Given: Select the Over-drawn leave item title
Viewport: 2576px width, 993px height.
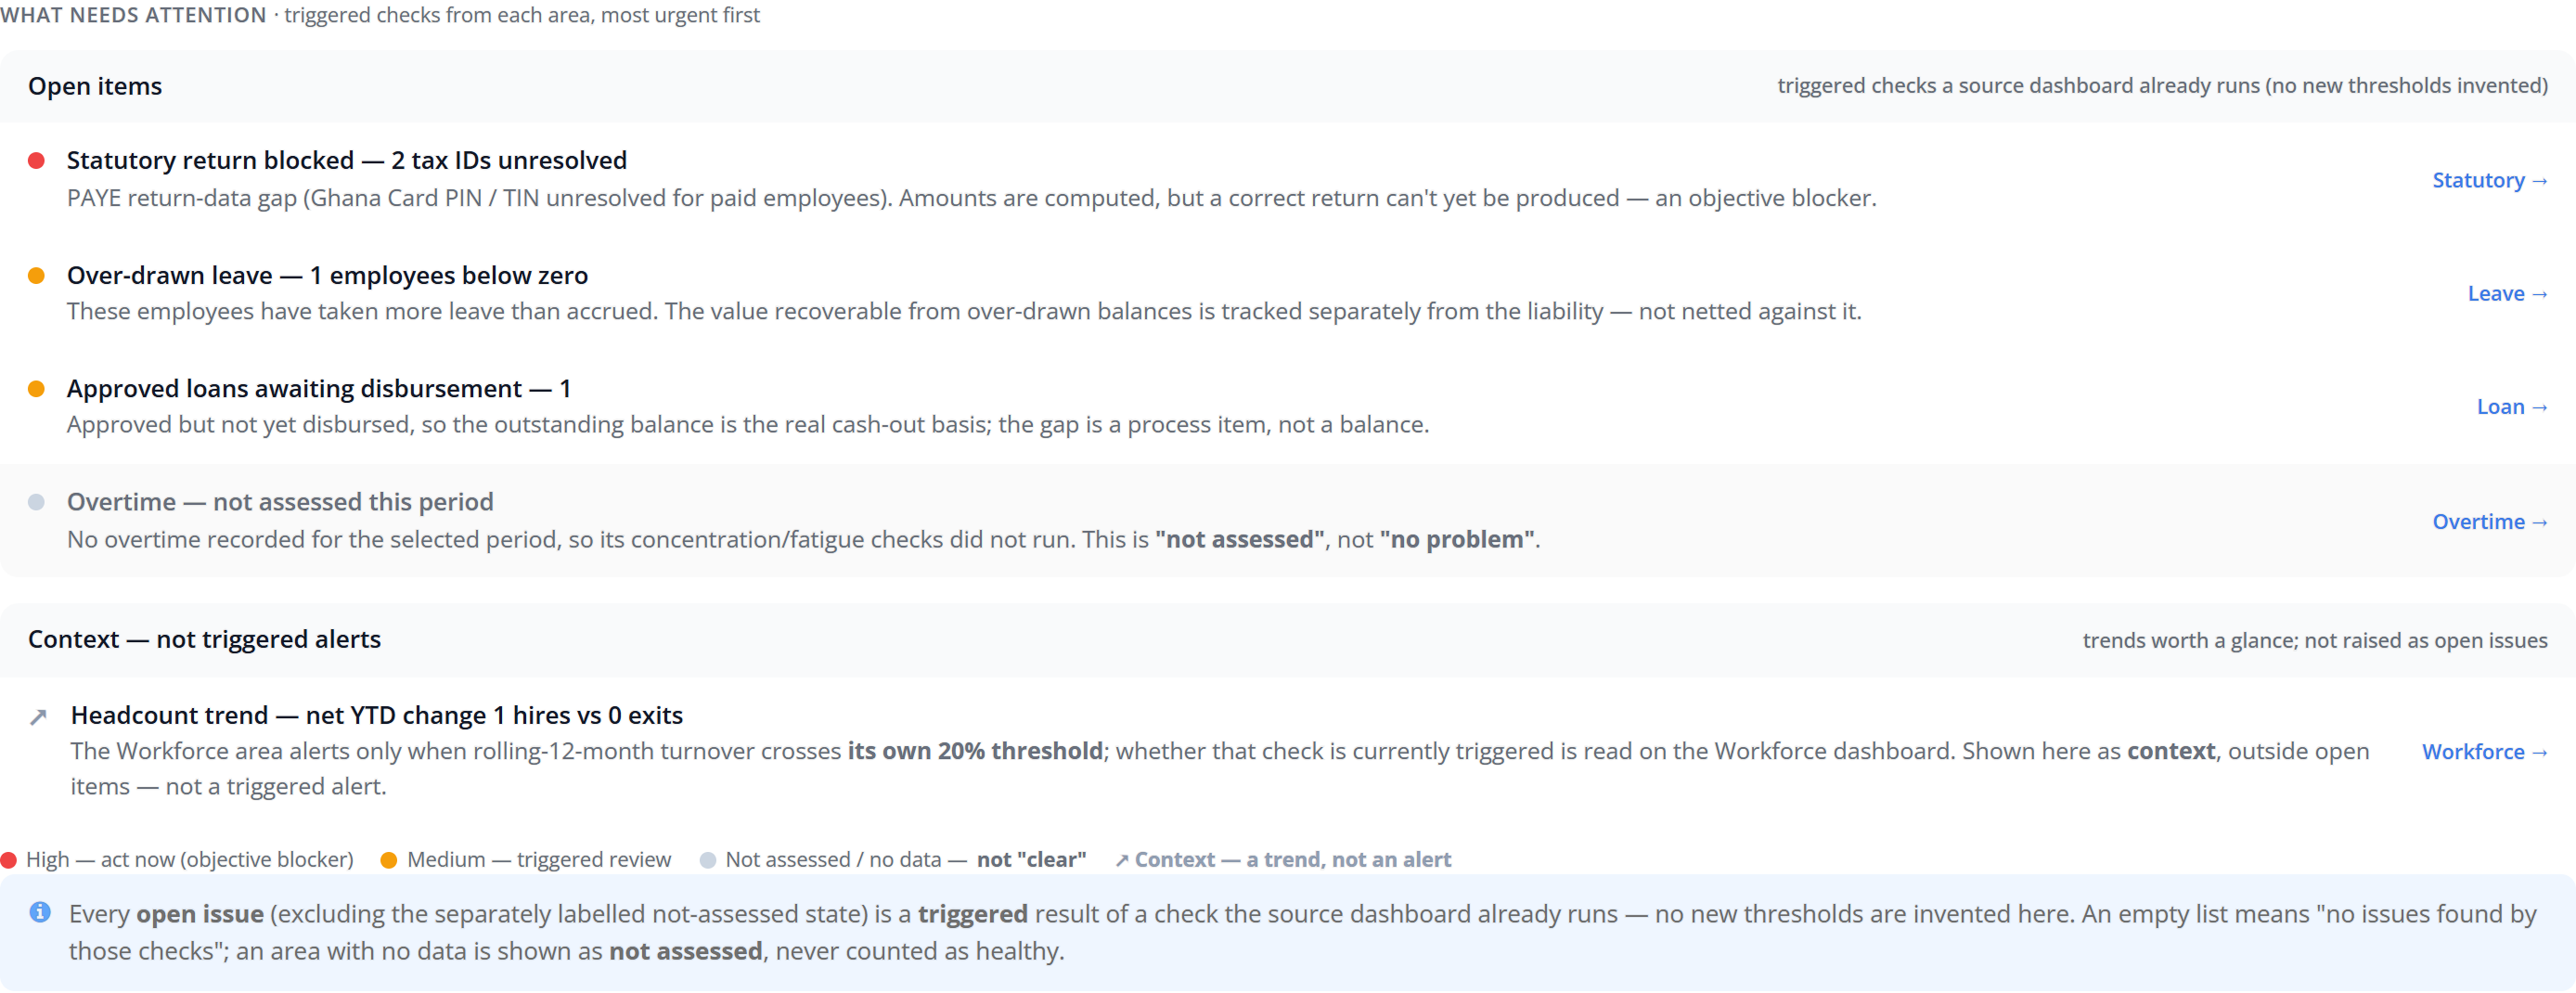Looking at the screenshot, I should tap(327, 275).
